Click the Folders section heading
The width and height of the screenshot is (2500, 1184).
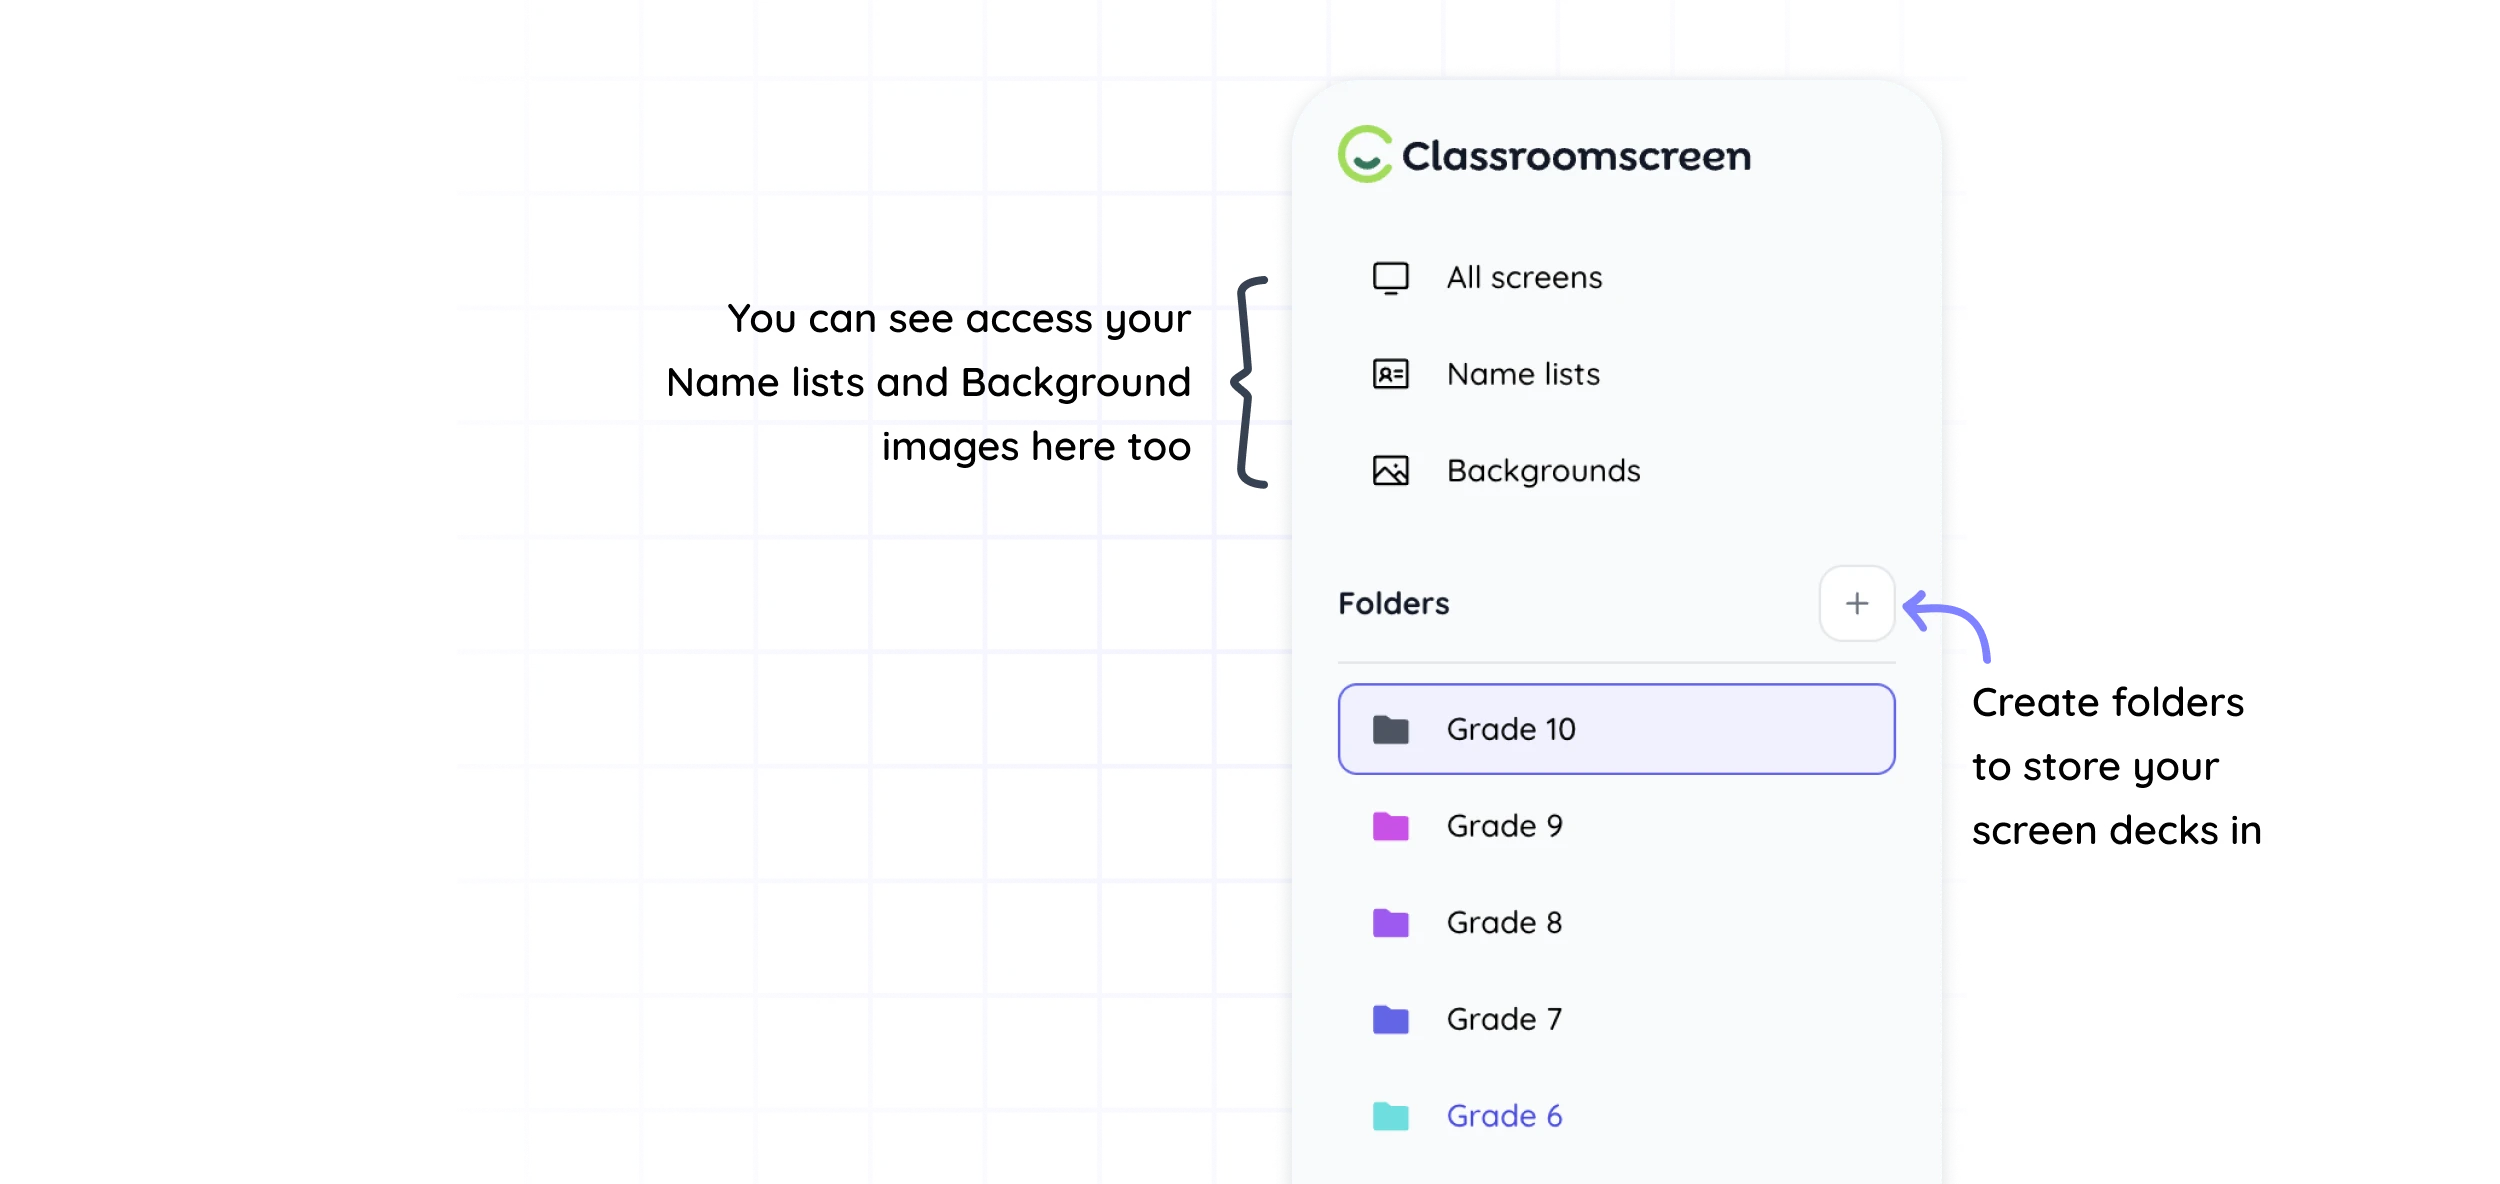(1393, 602)
